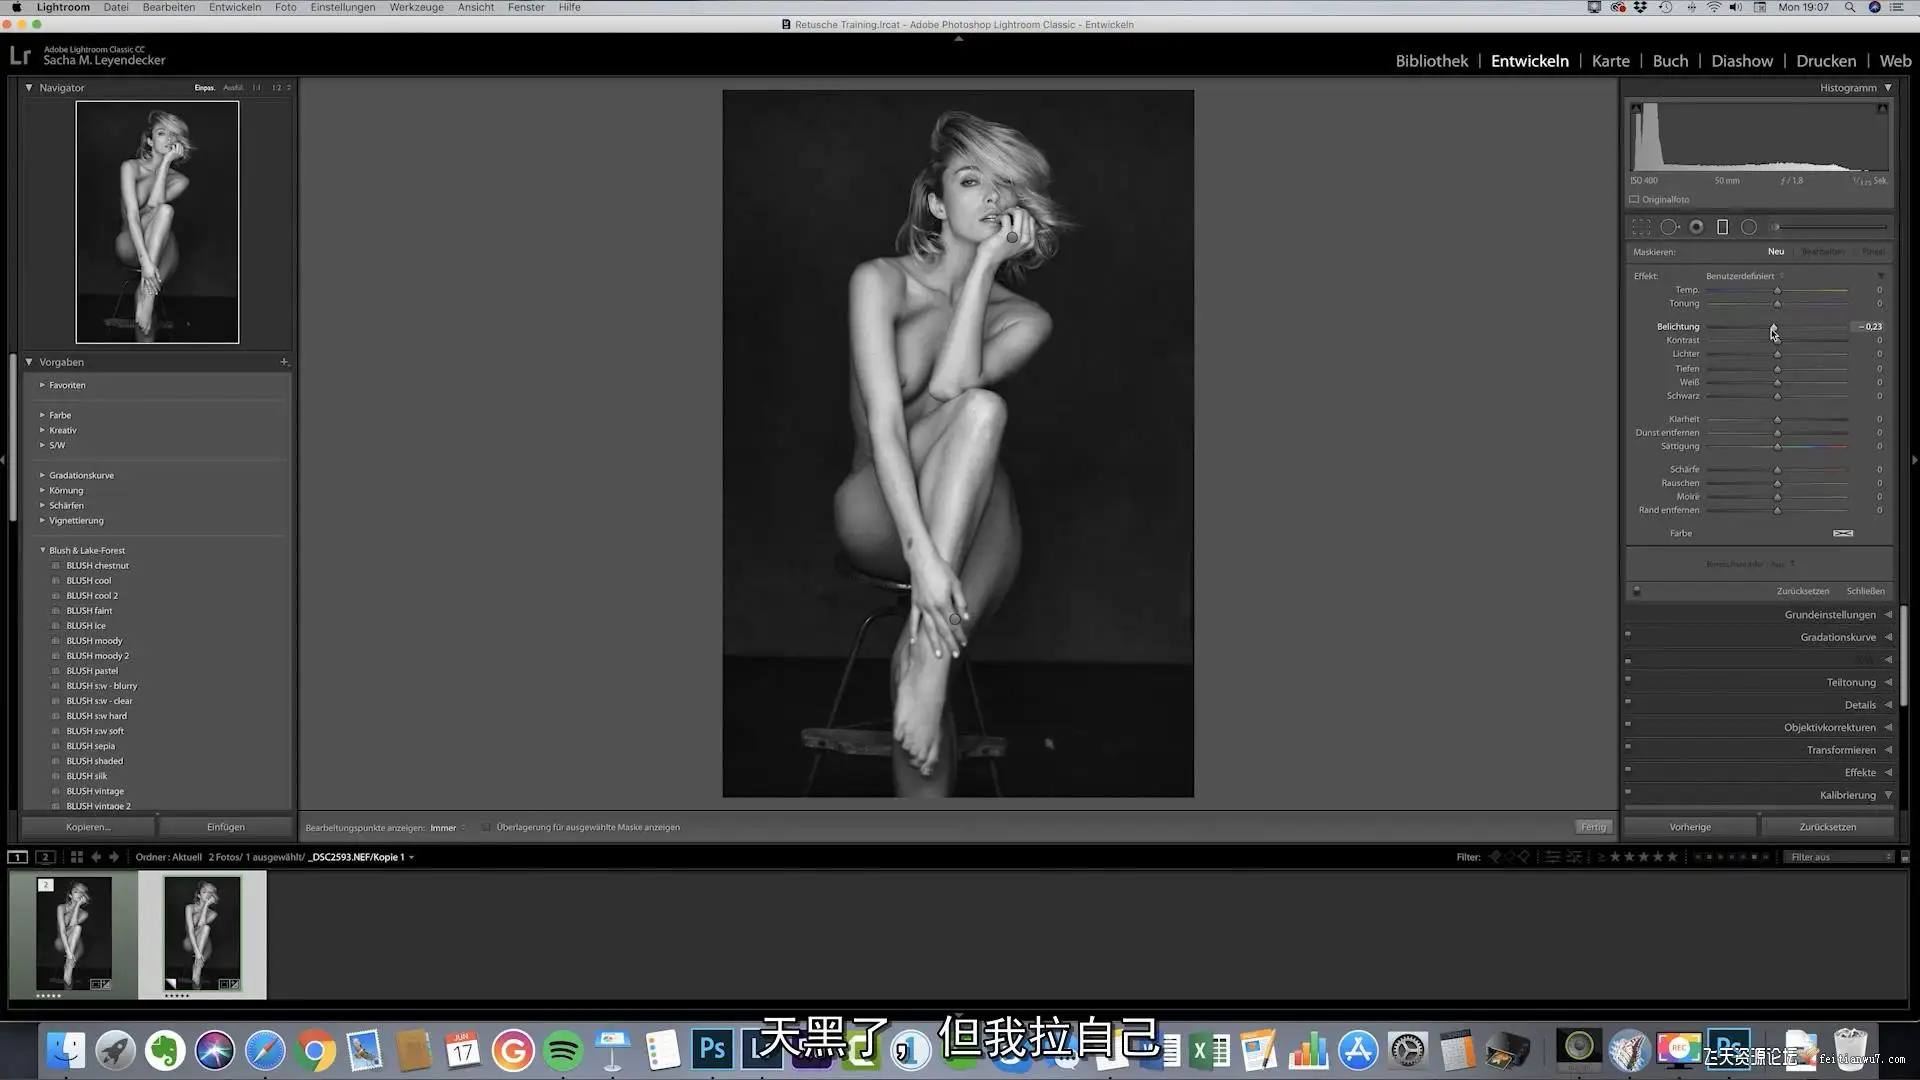This screenshot has width=1920, height=1080.
Task: Enable the Originalfoto checkbox
Action: point(1635,199)
